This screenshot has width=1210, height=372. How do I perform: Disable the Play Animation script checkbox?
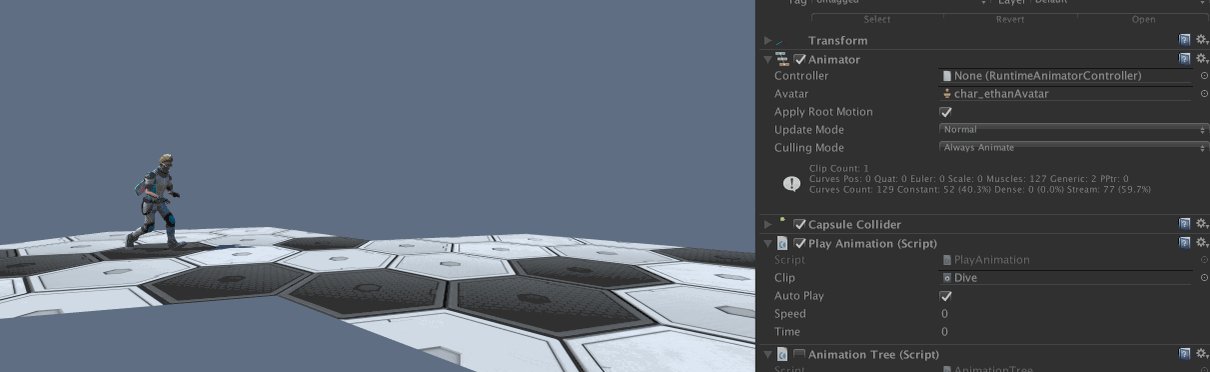click(x=800, y=243)
